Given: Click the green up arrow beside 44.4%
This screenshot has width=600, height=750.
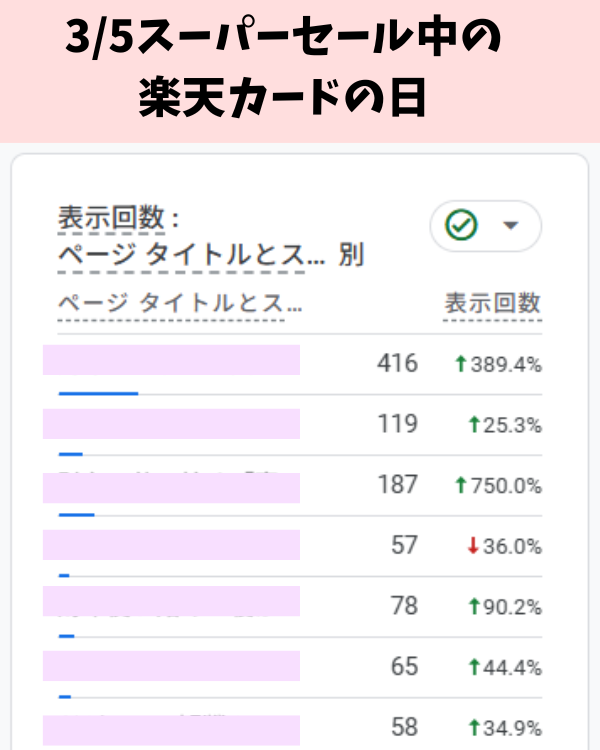Looking at the screenshot, I should click(x=475, y=667).
